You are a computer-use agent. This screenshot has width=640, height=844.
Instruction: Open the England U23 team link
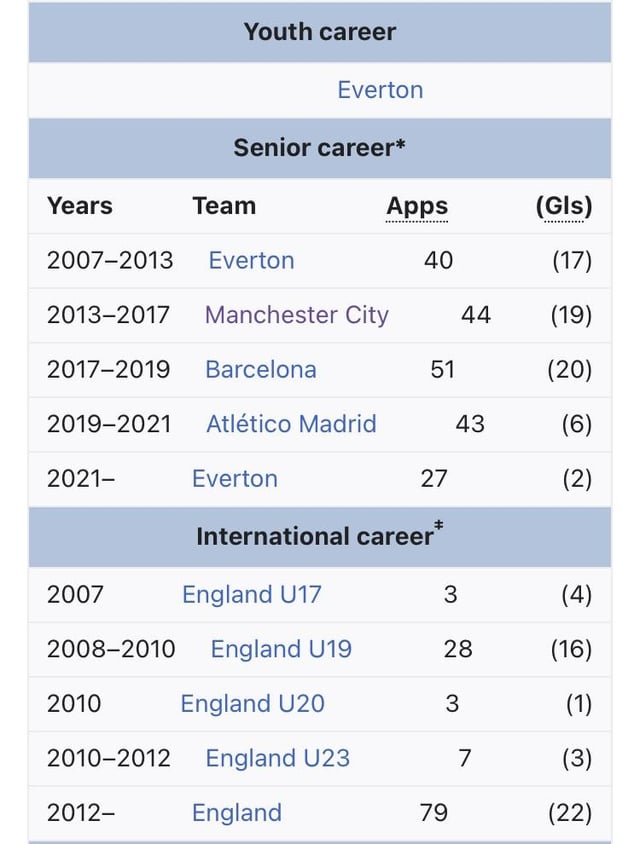(277, 758)
